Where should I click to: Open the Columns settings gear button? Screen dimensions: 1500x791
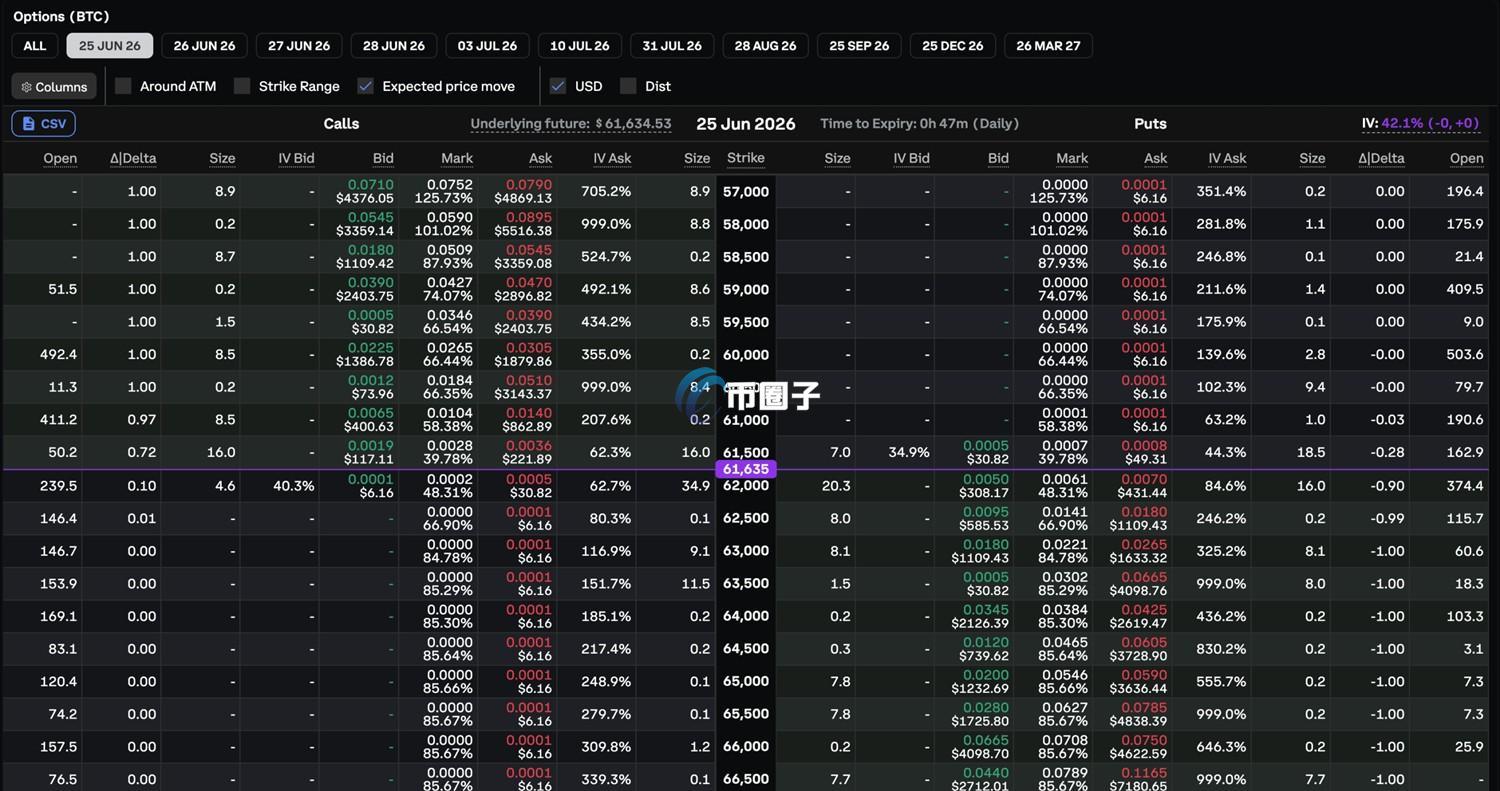pyautogui.click(x=54, y=87)
